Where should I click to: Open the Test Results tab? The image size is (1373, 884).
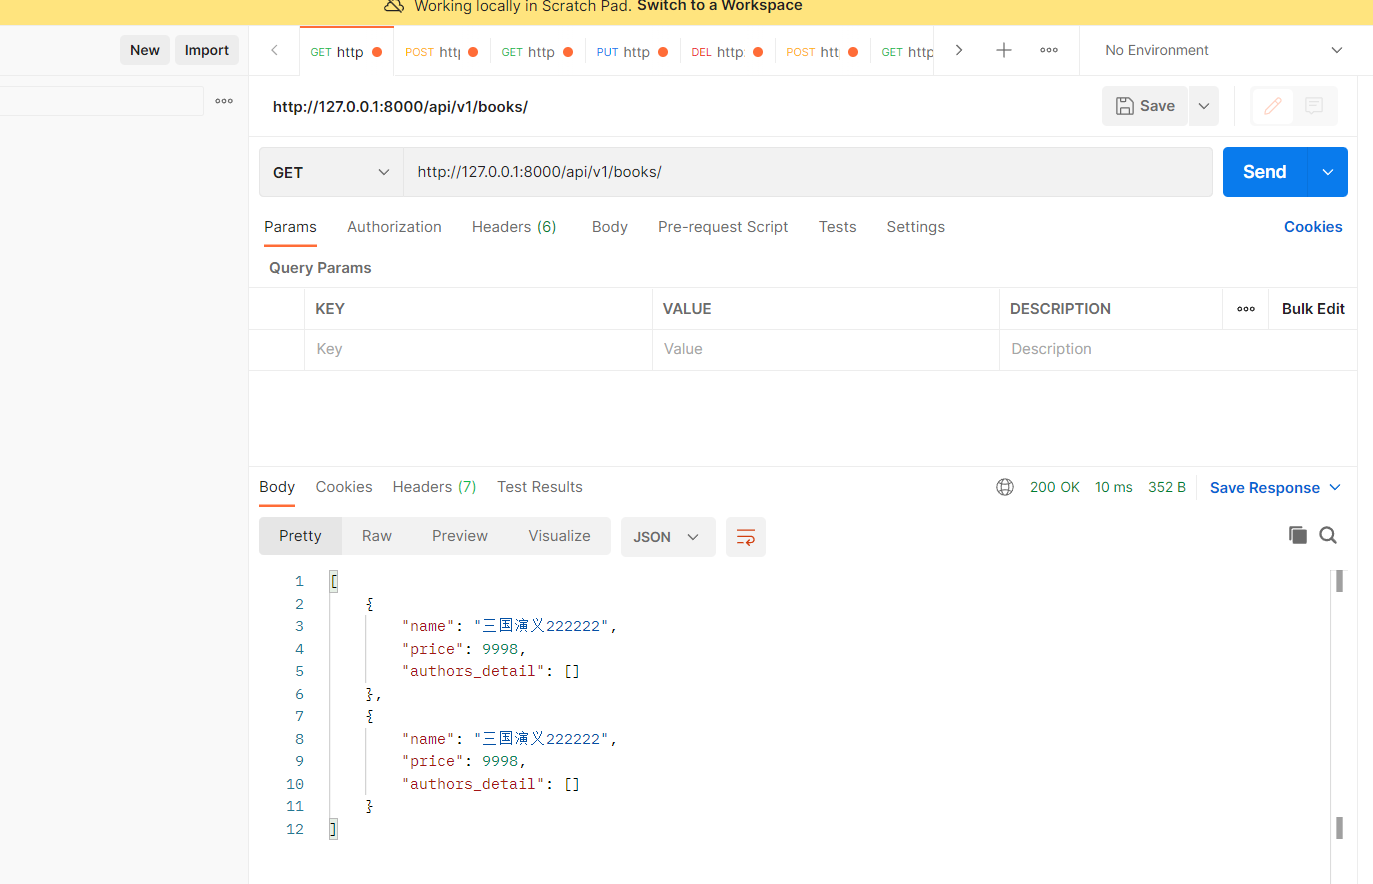[x=540, y=487]
